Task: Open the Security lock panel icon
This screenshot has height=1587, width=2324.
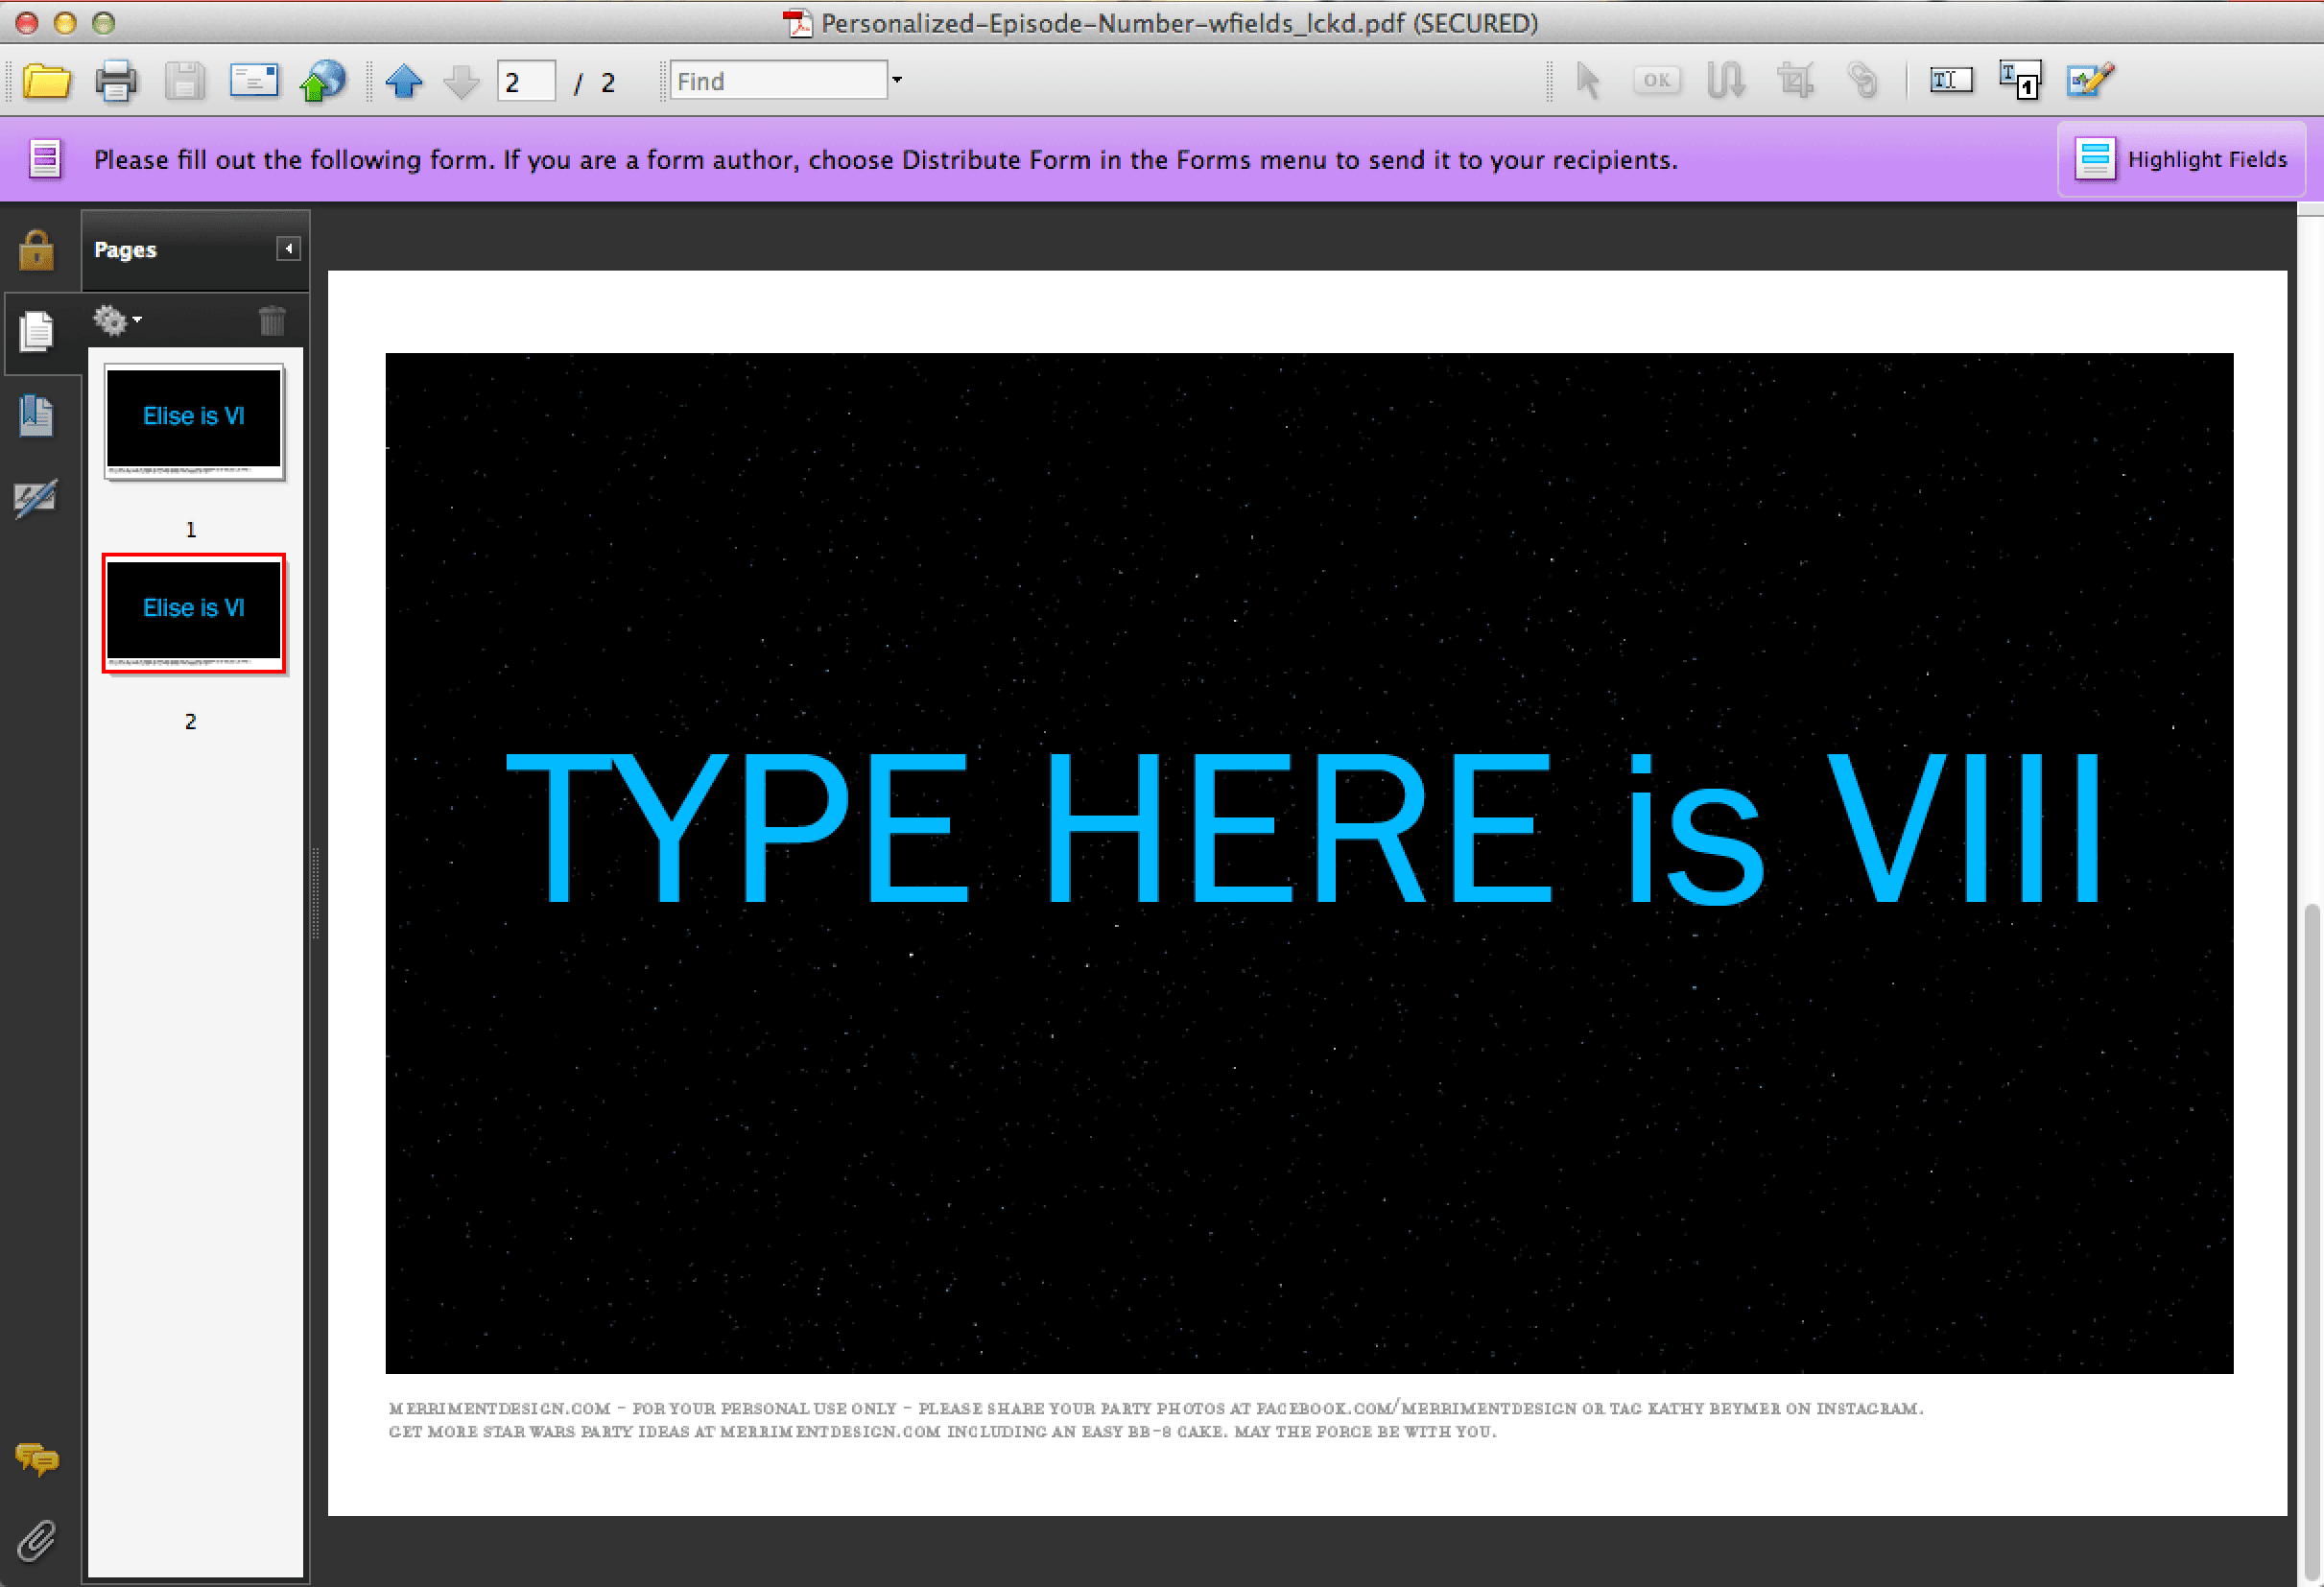Action: click(37, 250)
